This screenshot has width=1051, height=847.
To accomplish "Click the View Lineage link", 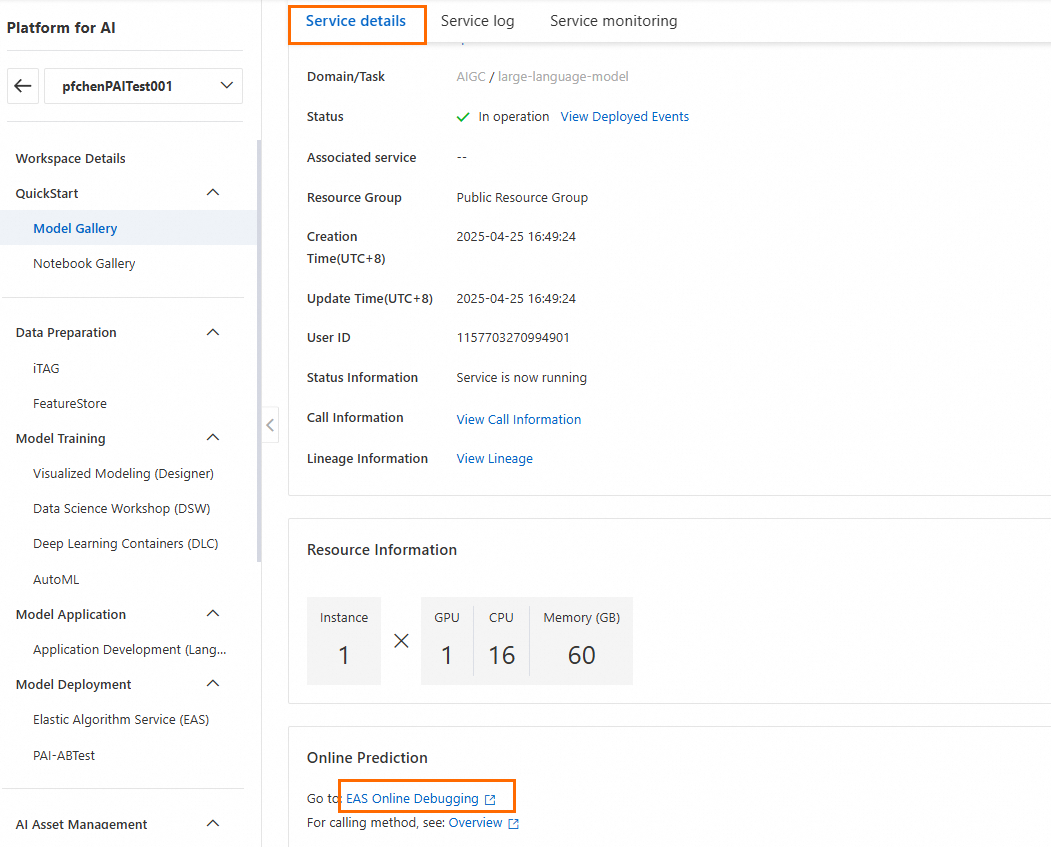I will pos(494,458).
